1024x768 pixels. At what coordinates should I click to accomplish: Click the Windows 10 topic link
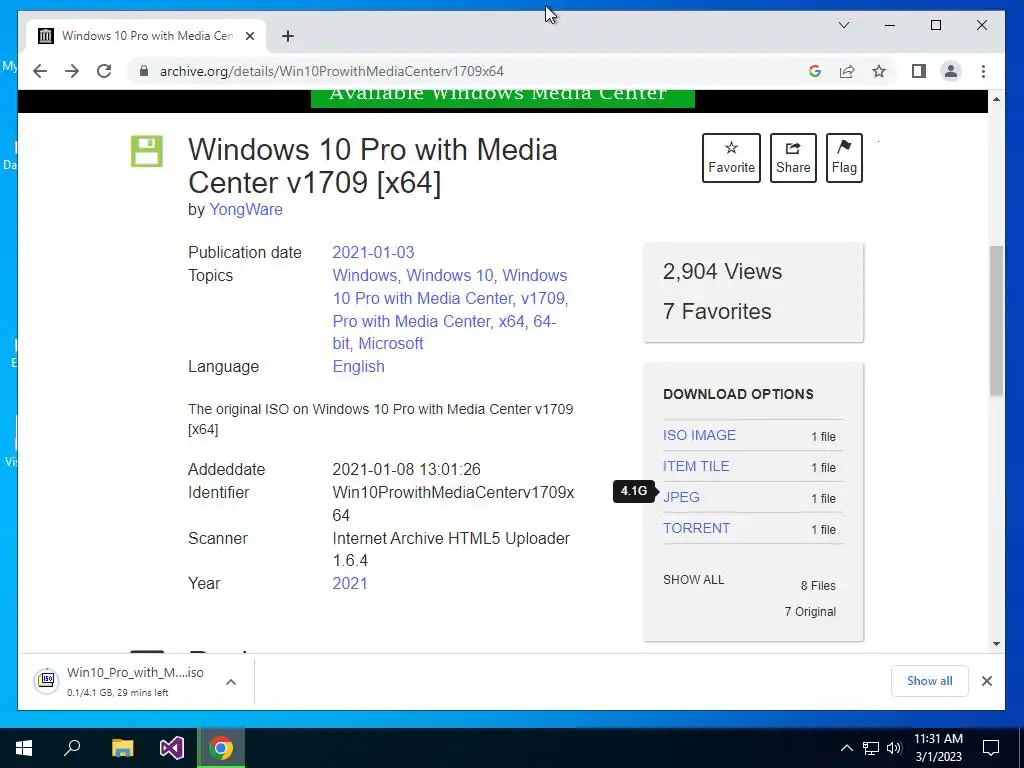pos(450,276)
